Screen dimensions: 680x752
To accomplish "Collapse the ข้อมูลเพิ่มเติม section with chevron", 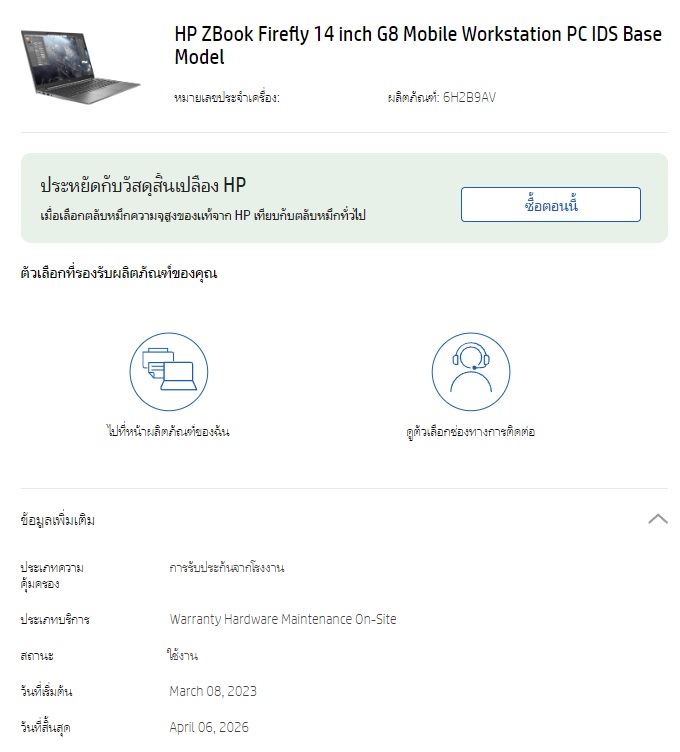I will point(658,519).
